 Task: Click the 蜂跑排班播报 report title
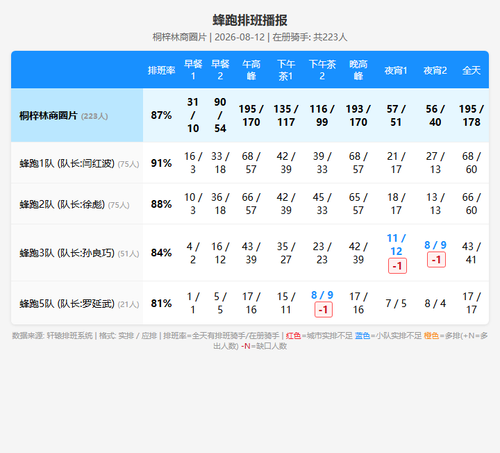pos(250,20)
